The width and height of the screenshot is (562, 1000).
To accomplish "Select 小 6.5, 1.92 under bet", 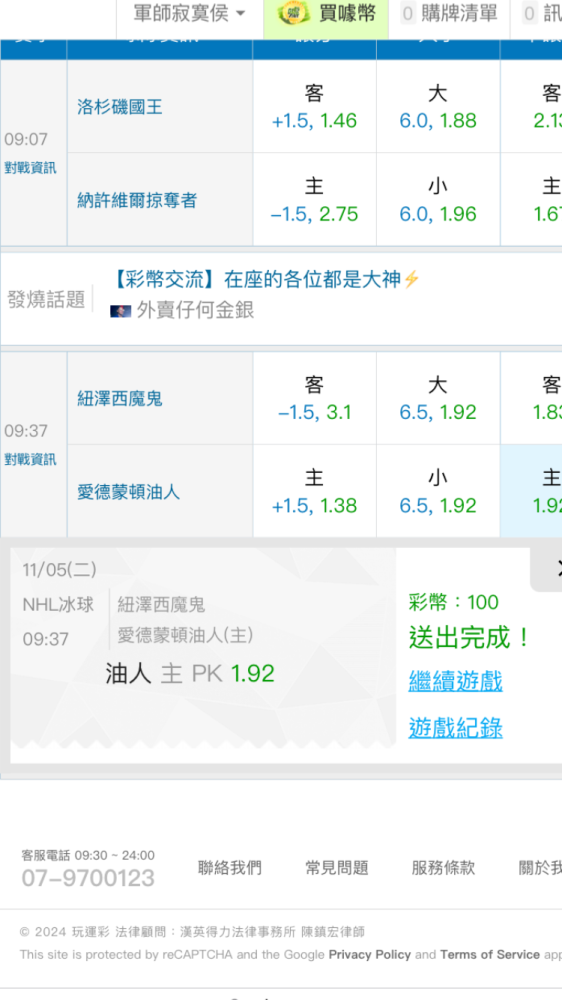I will (438, 491).
